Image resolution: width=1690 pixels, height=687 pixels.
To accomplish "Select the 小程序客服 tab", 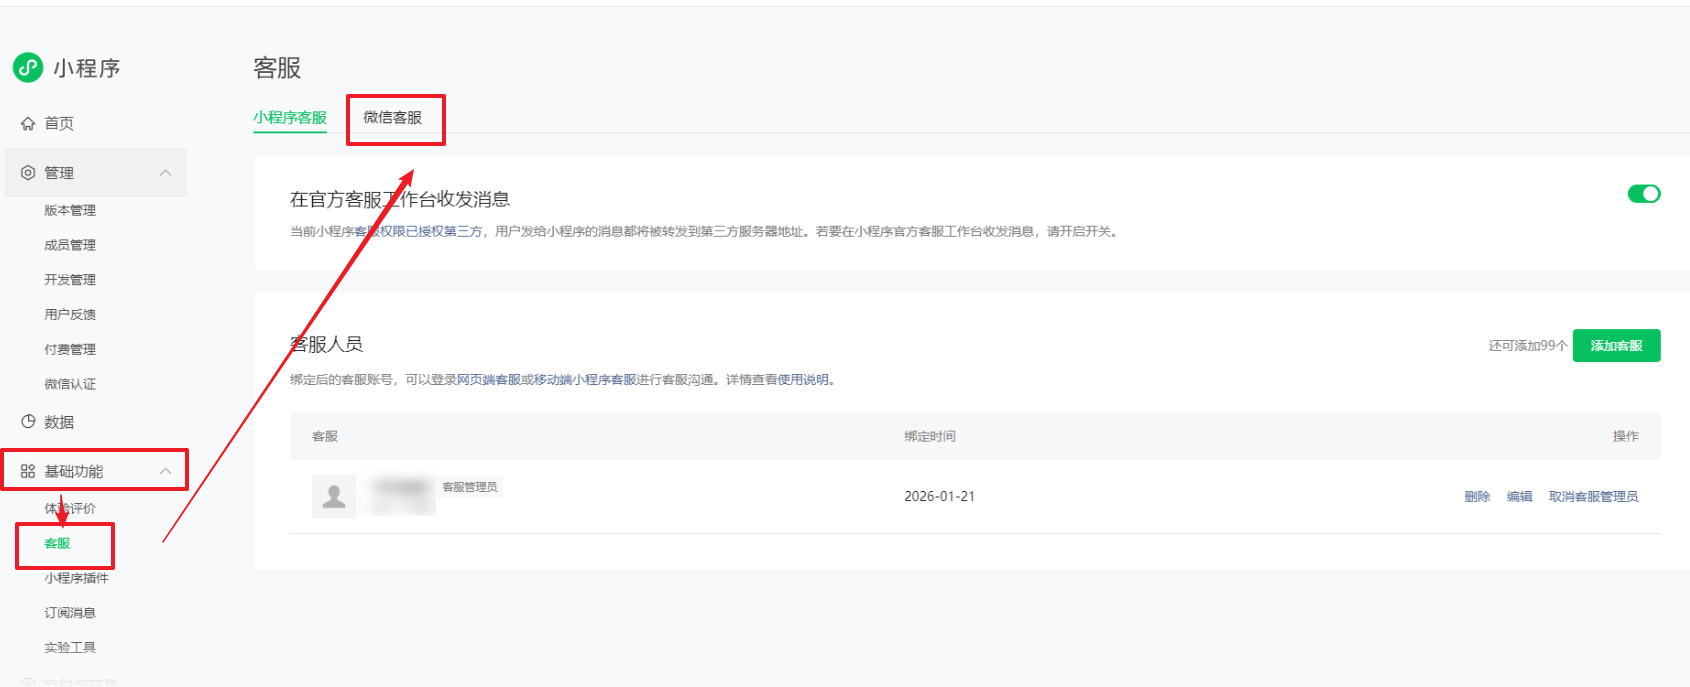I will click(x=290, y=118).
